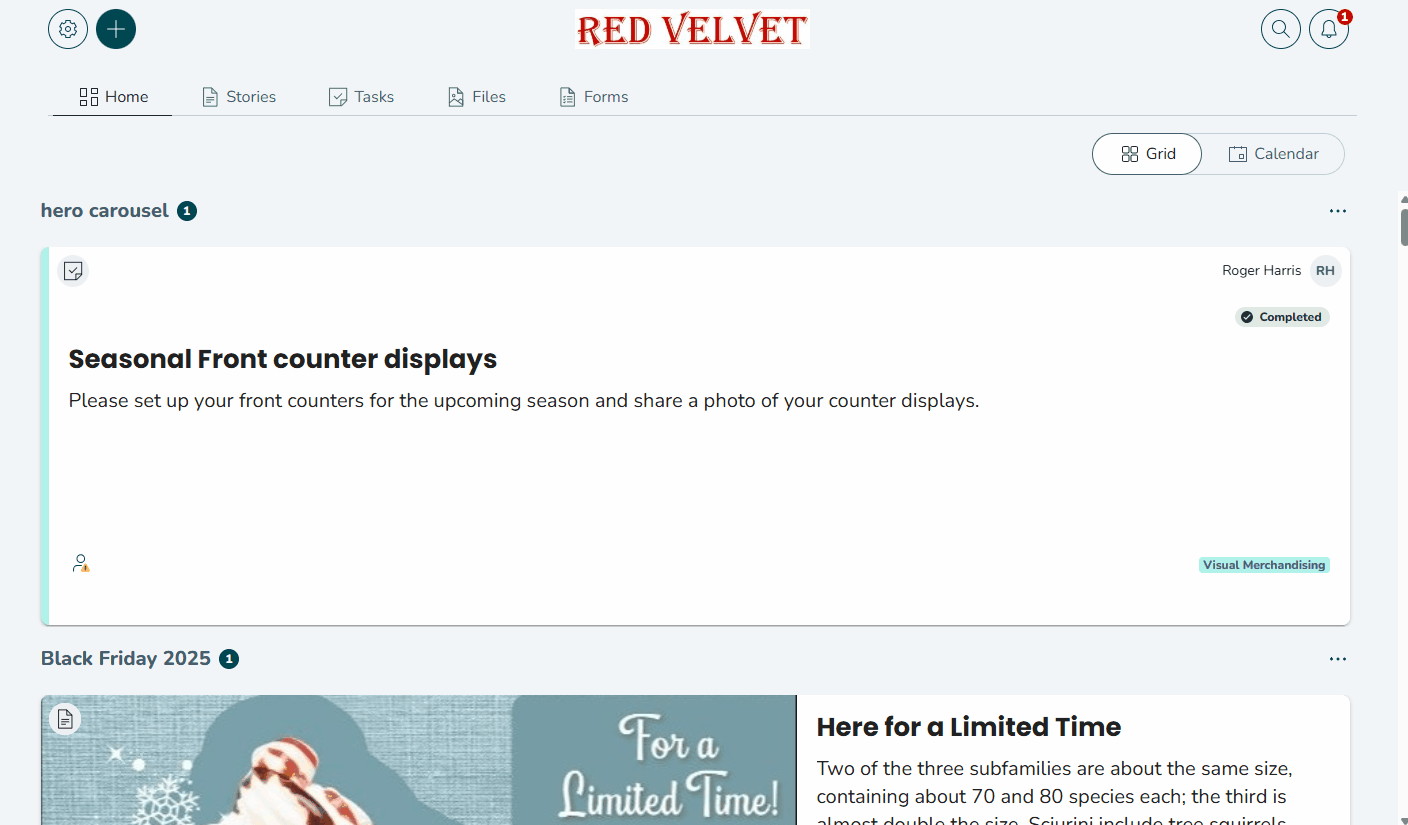This screenshot has width=1408, height=825.
Task: Switch to Grid view
Action: (1147, 154)
